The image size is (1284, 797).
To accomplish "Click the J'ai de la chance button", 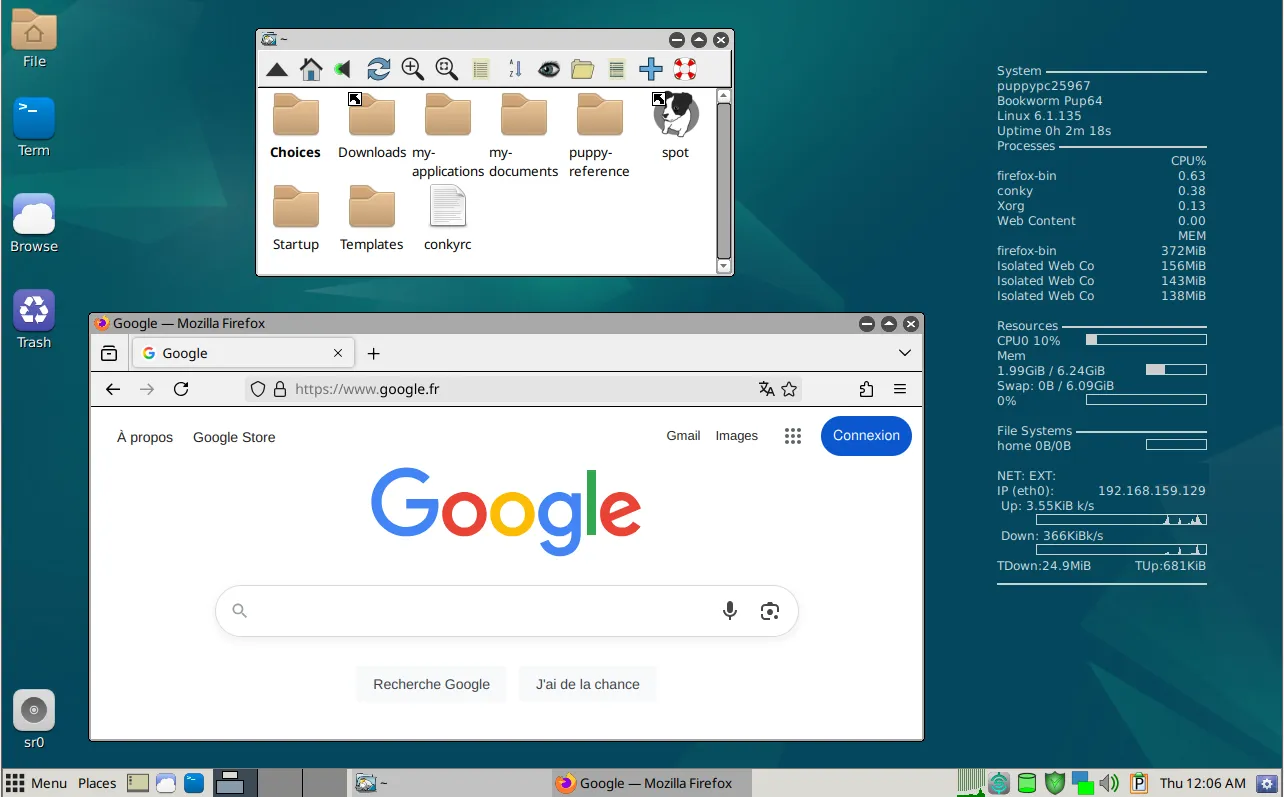I will [588, 684].
